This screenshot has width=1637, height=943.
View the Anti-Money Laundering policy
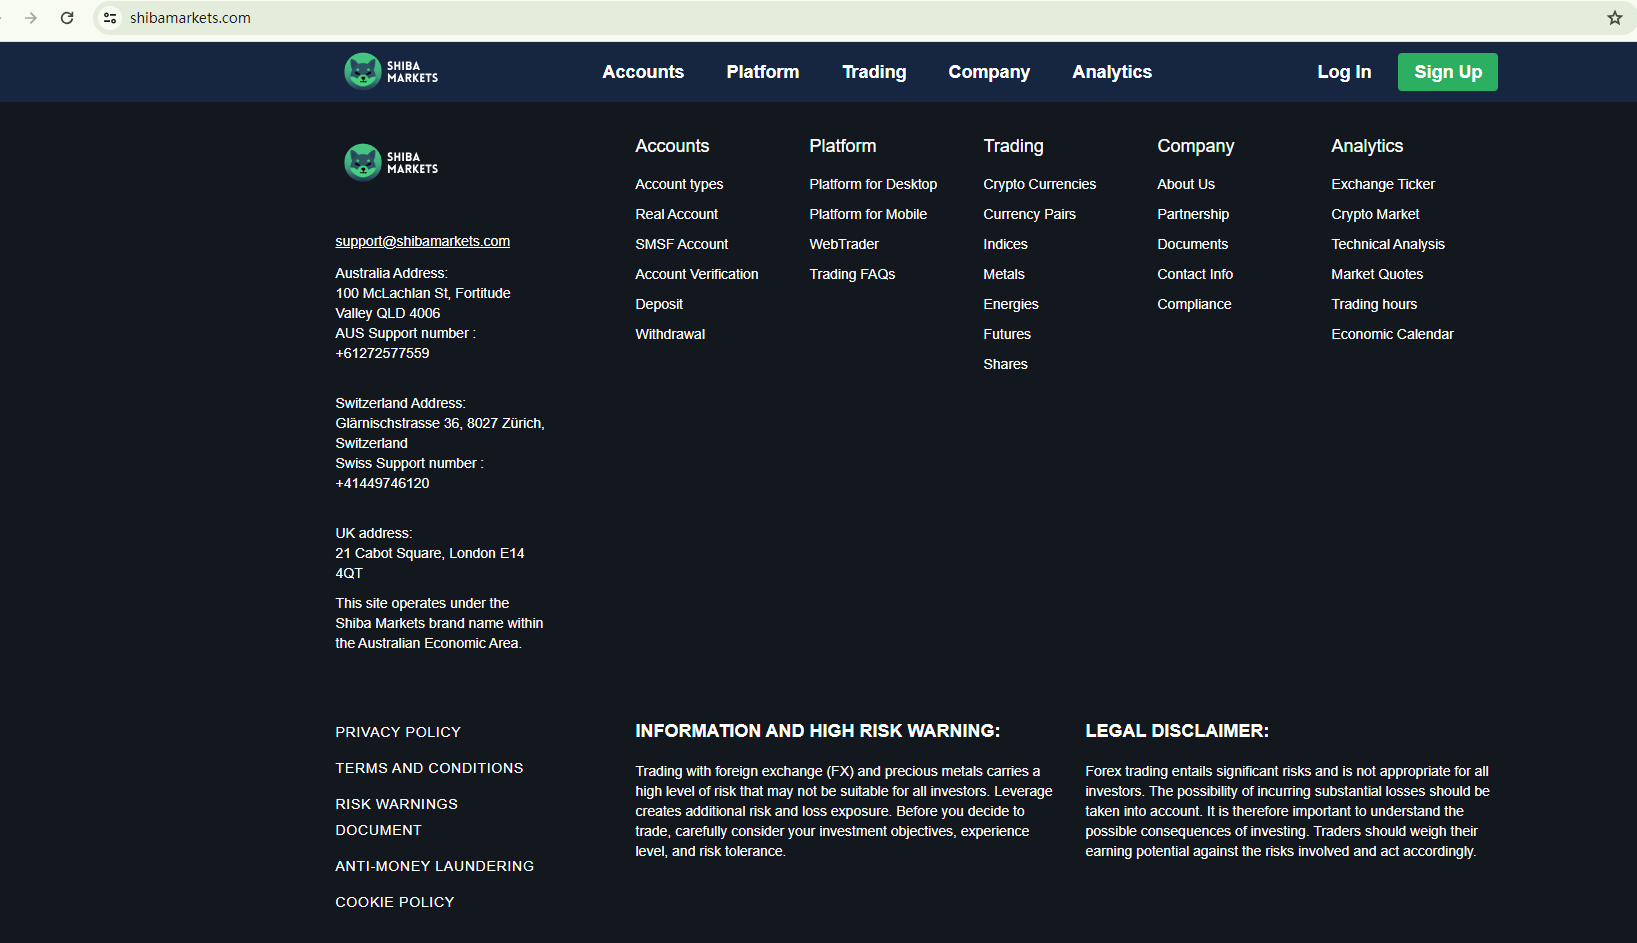434,866
